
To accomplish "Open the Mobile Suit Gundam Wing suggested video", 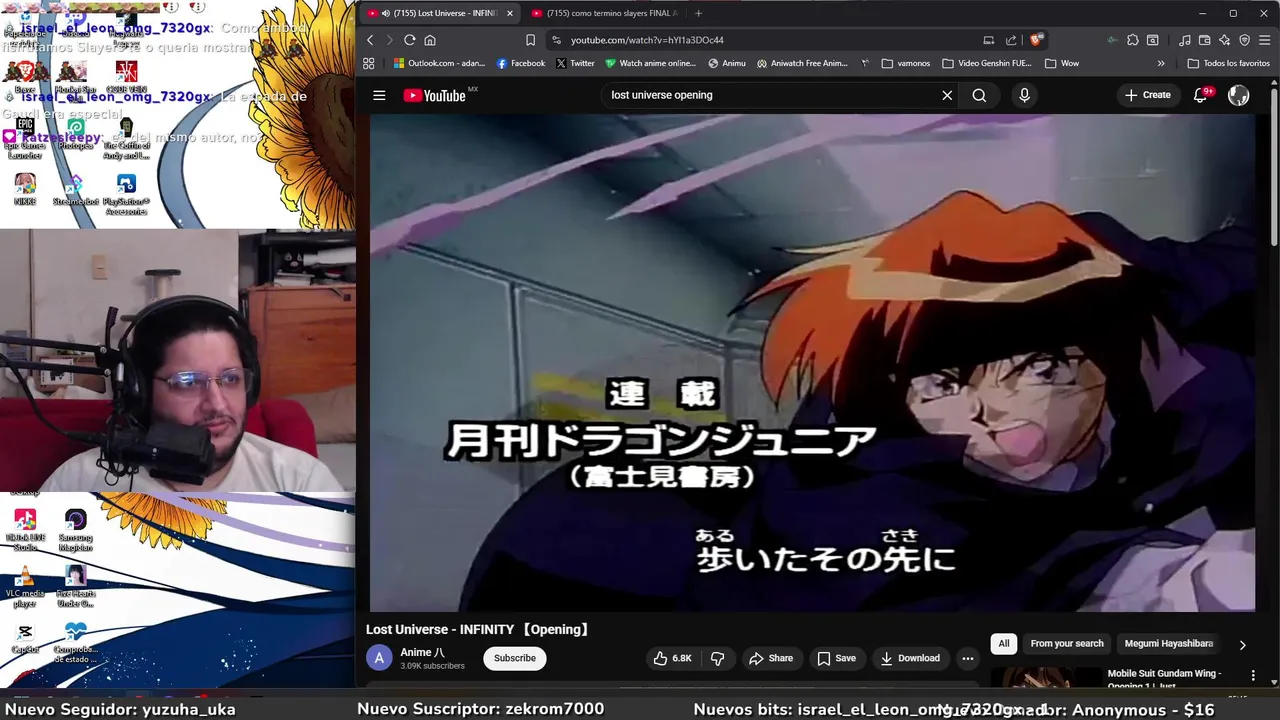I will (x=1164, y=679).
